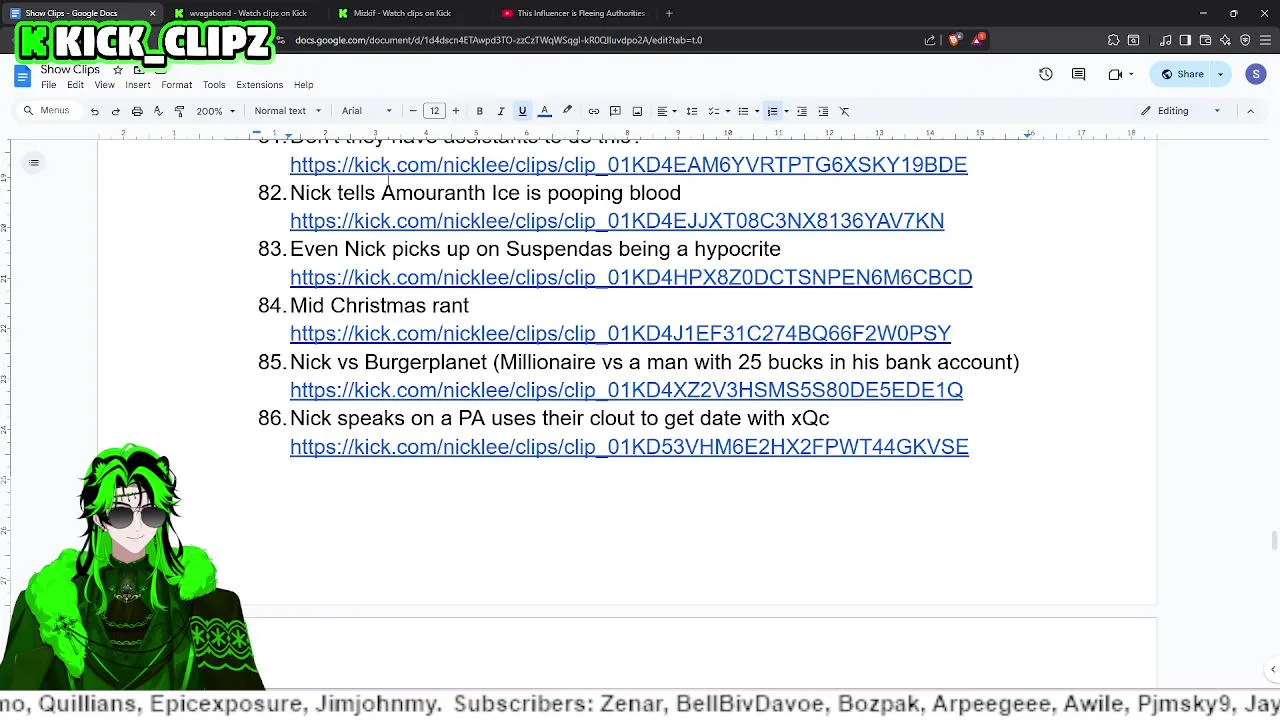Open line and paragraph spacing
The image size is (1280, 720).
pyautogui.click(x=691, y=111)
